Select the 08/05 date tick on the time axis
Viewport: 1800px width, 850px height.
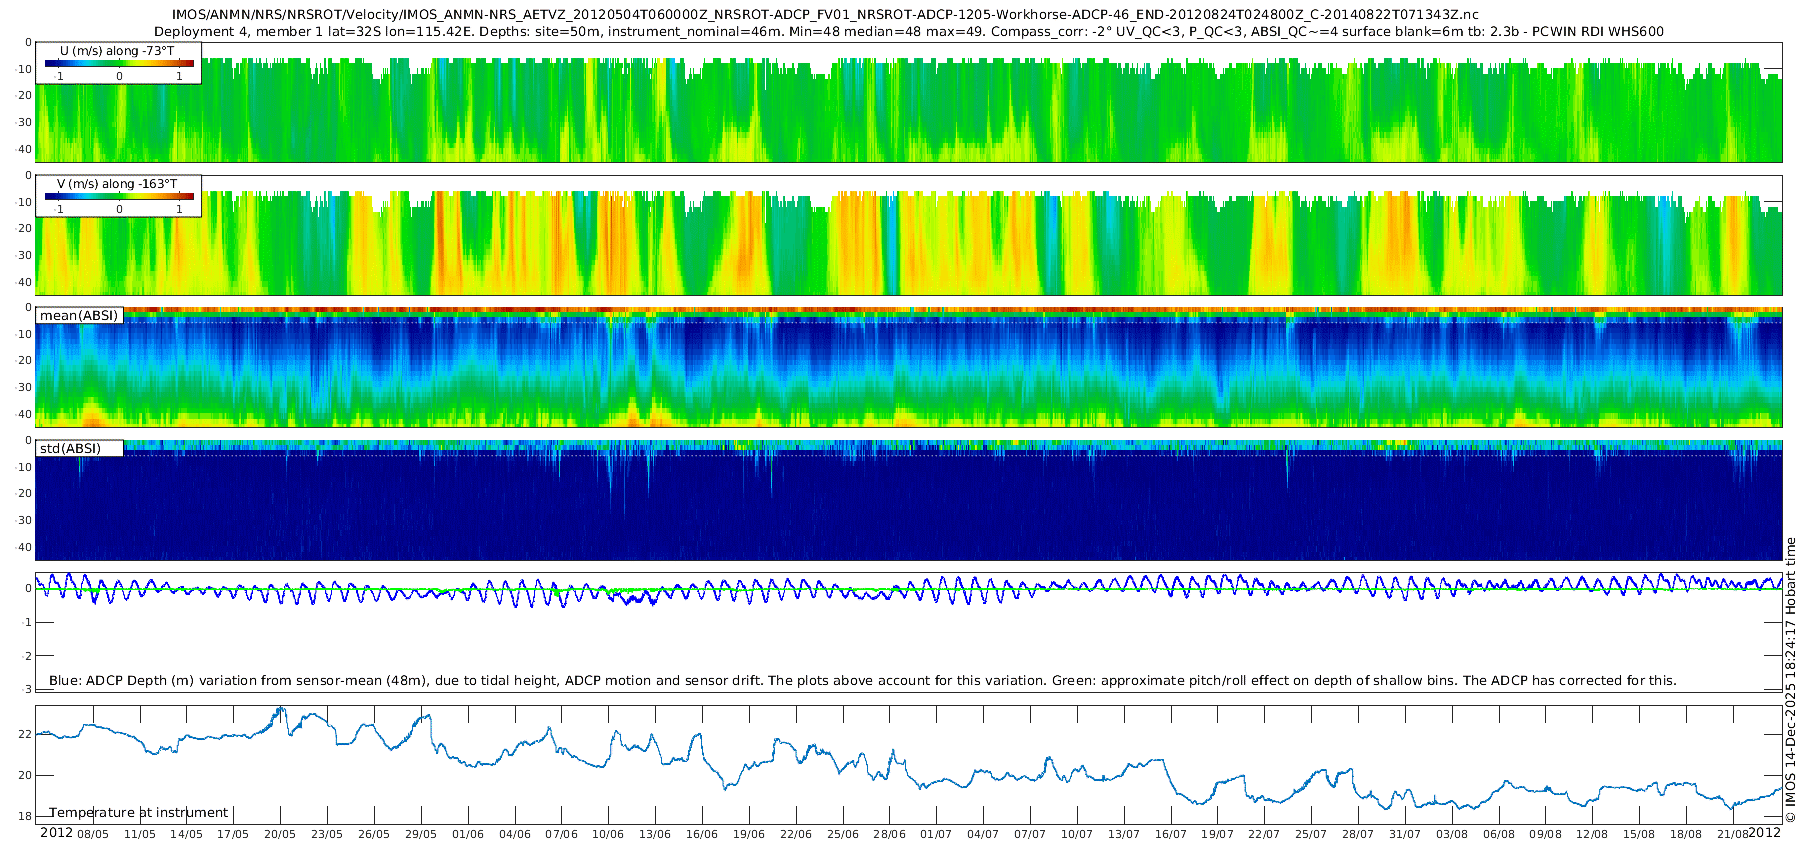pyautogui.click(x=92, y=834)
